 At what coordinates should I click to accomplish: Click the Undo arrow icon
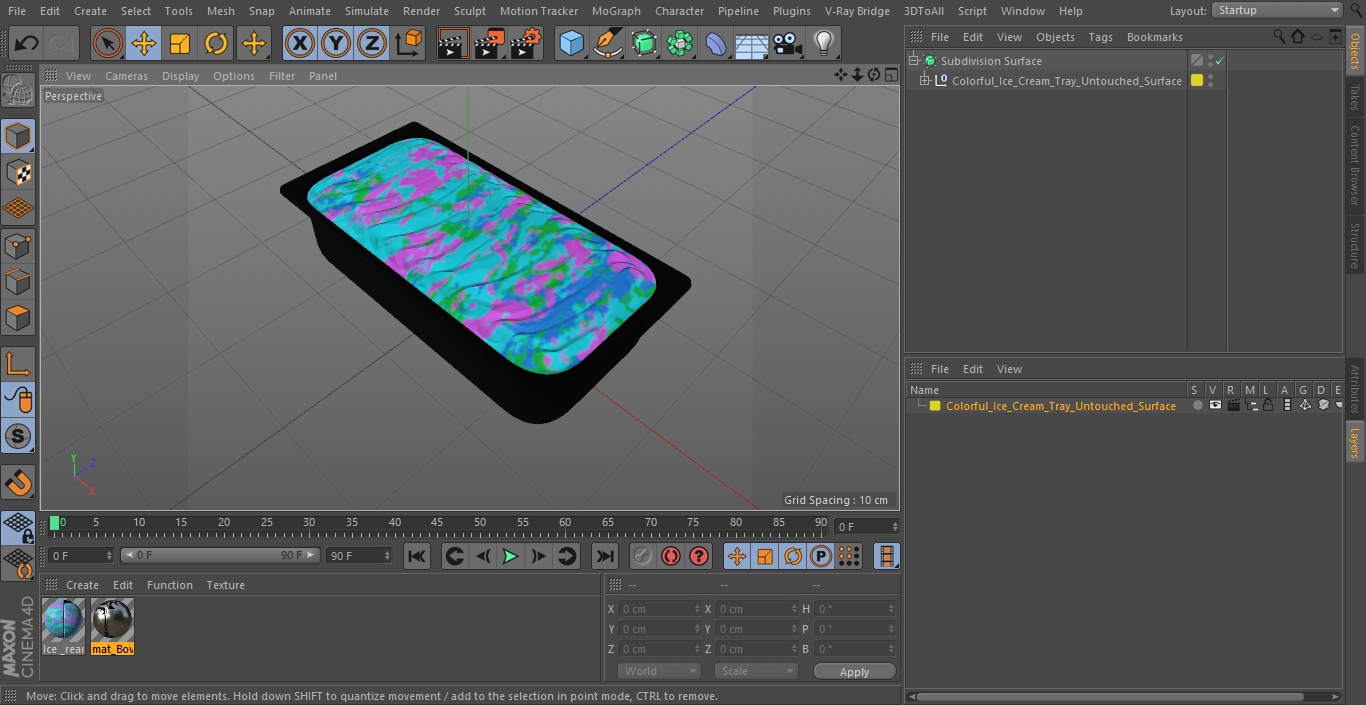click(x=27, y=43)
